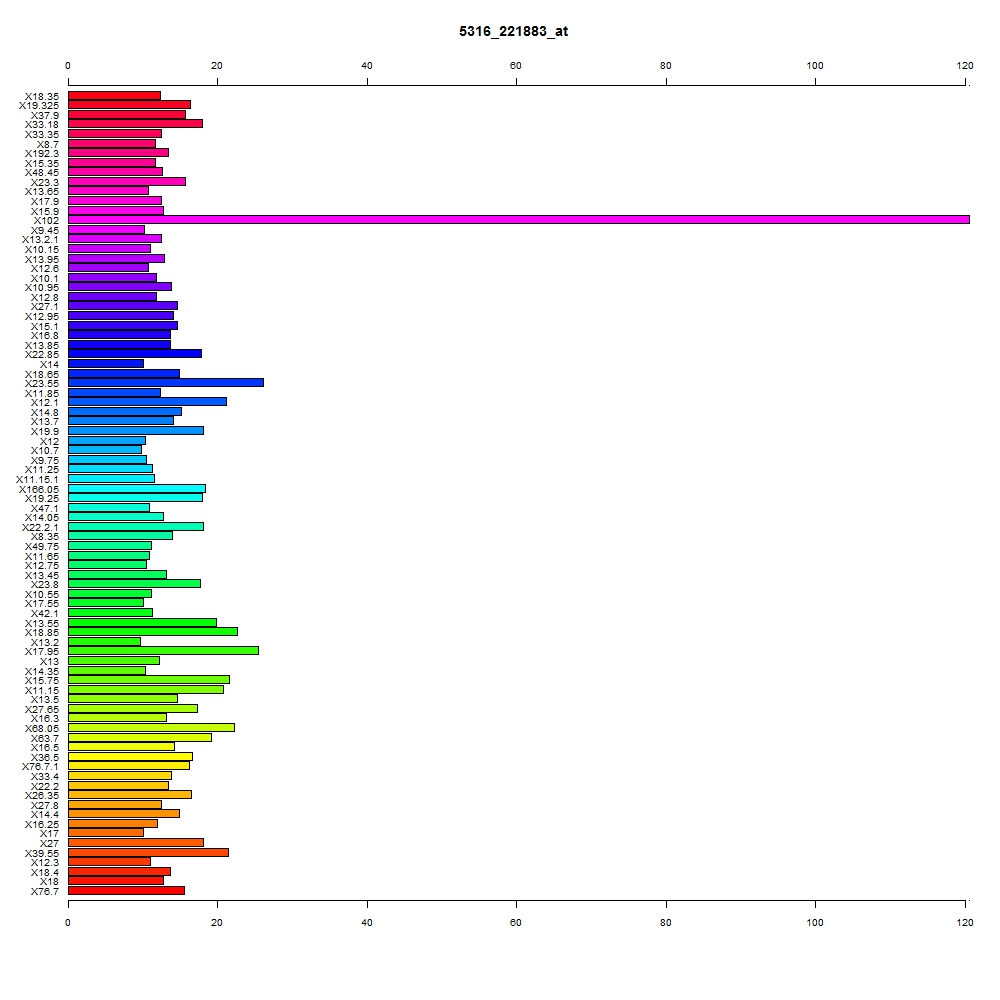This screenshot has height=1000, width=1000.
Task: Select the row label X18.4
Action: pyautogui.click(x=45, y=872)
